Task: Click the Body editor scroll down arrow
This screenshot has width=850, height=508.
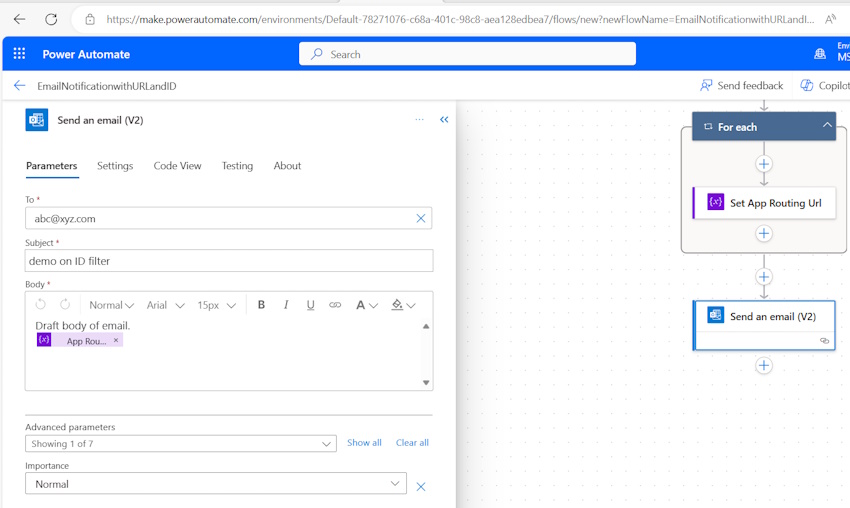Action: pos(426,383)
